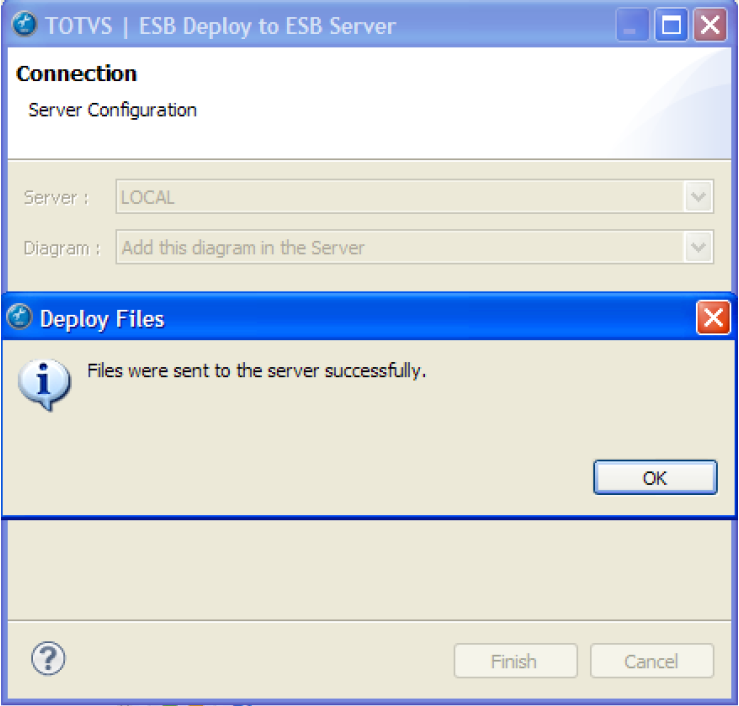Click the Finish button
739x706 pixels.
515,661
